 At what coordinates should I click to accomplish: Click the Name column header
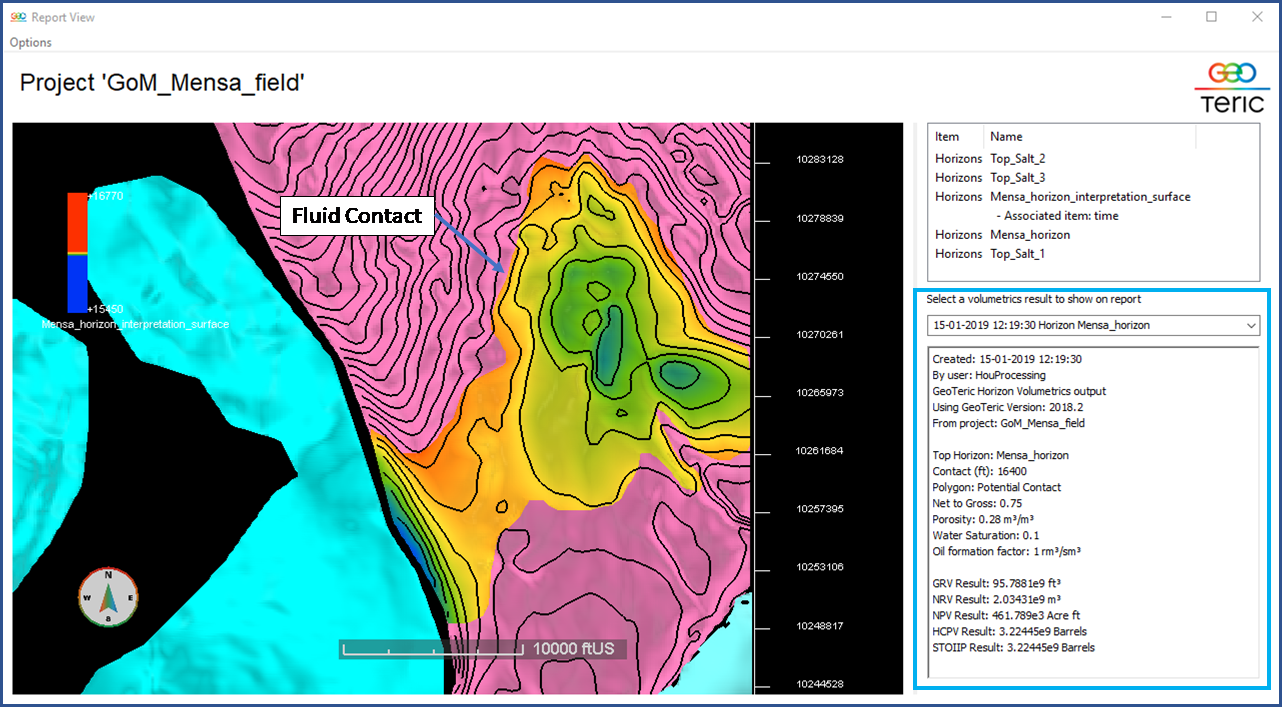point(1006,136)
